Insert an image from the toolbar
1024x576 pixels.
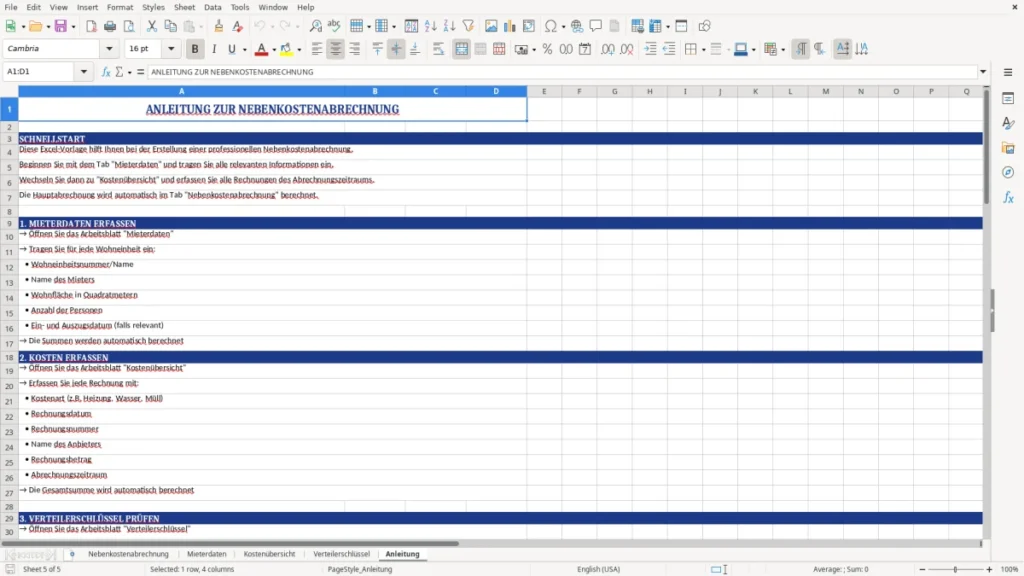(491, 26)
